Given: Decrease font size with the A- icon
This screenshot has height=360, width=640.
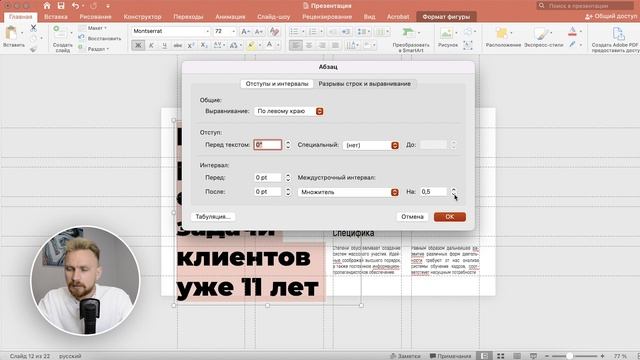Looking at the screenshot, I should coord(259,31).
